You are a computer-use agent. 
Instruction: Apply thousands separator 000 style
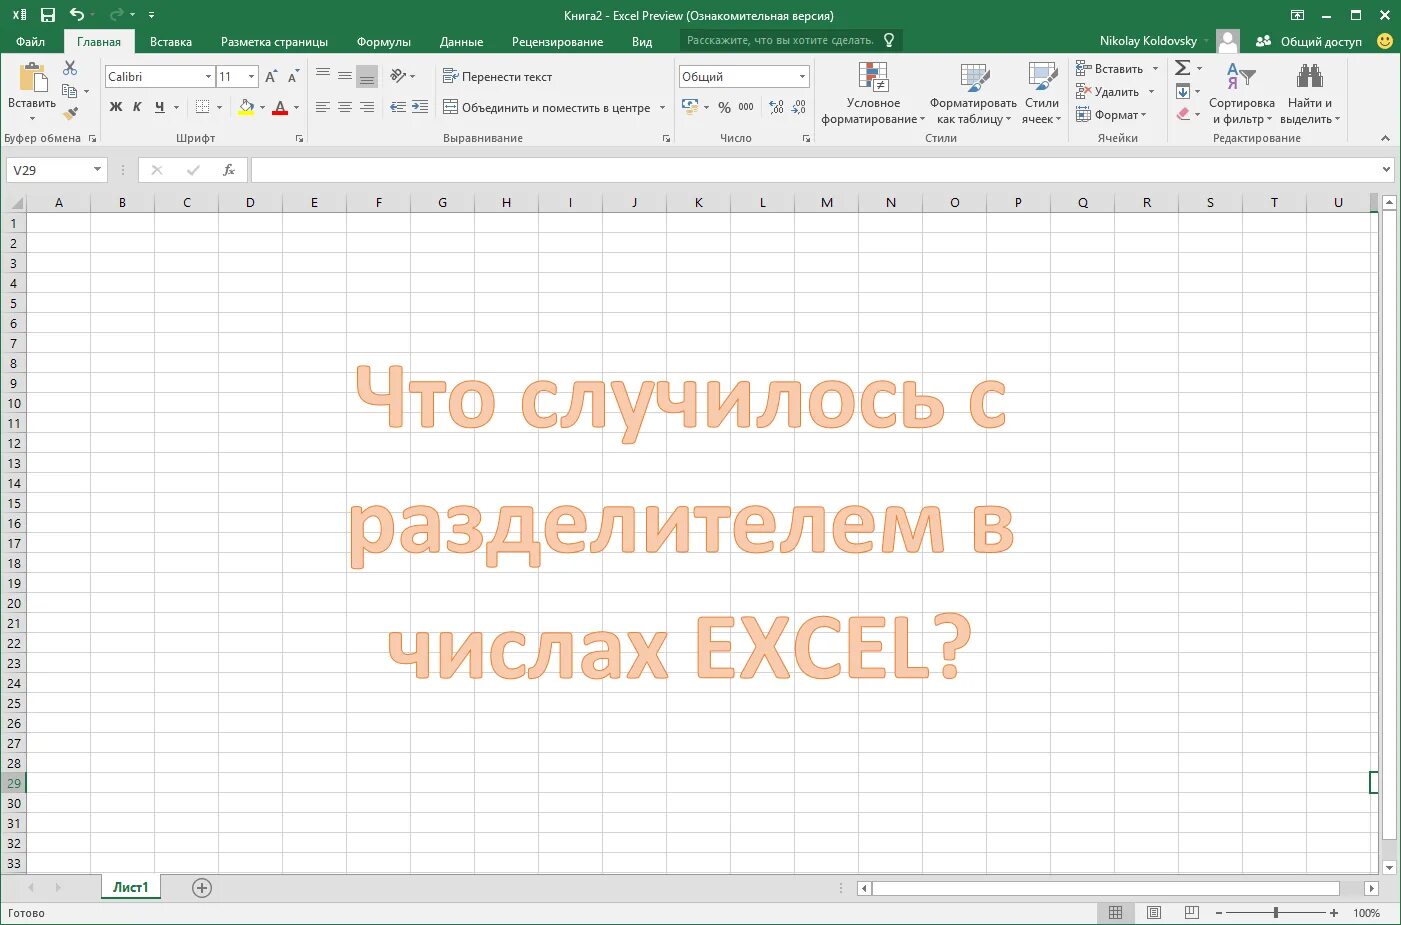tap(746, 107)
